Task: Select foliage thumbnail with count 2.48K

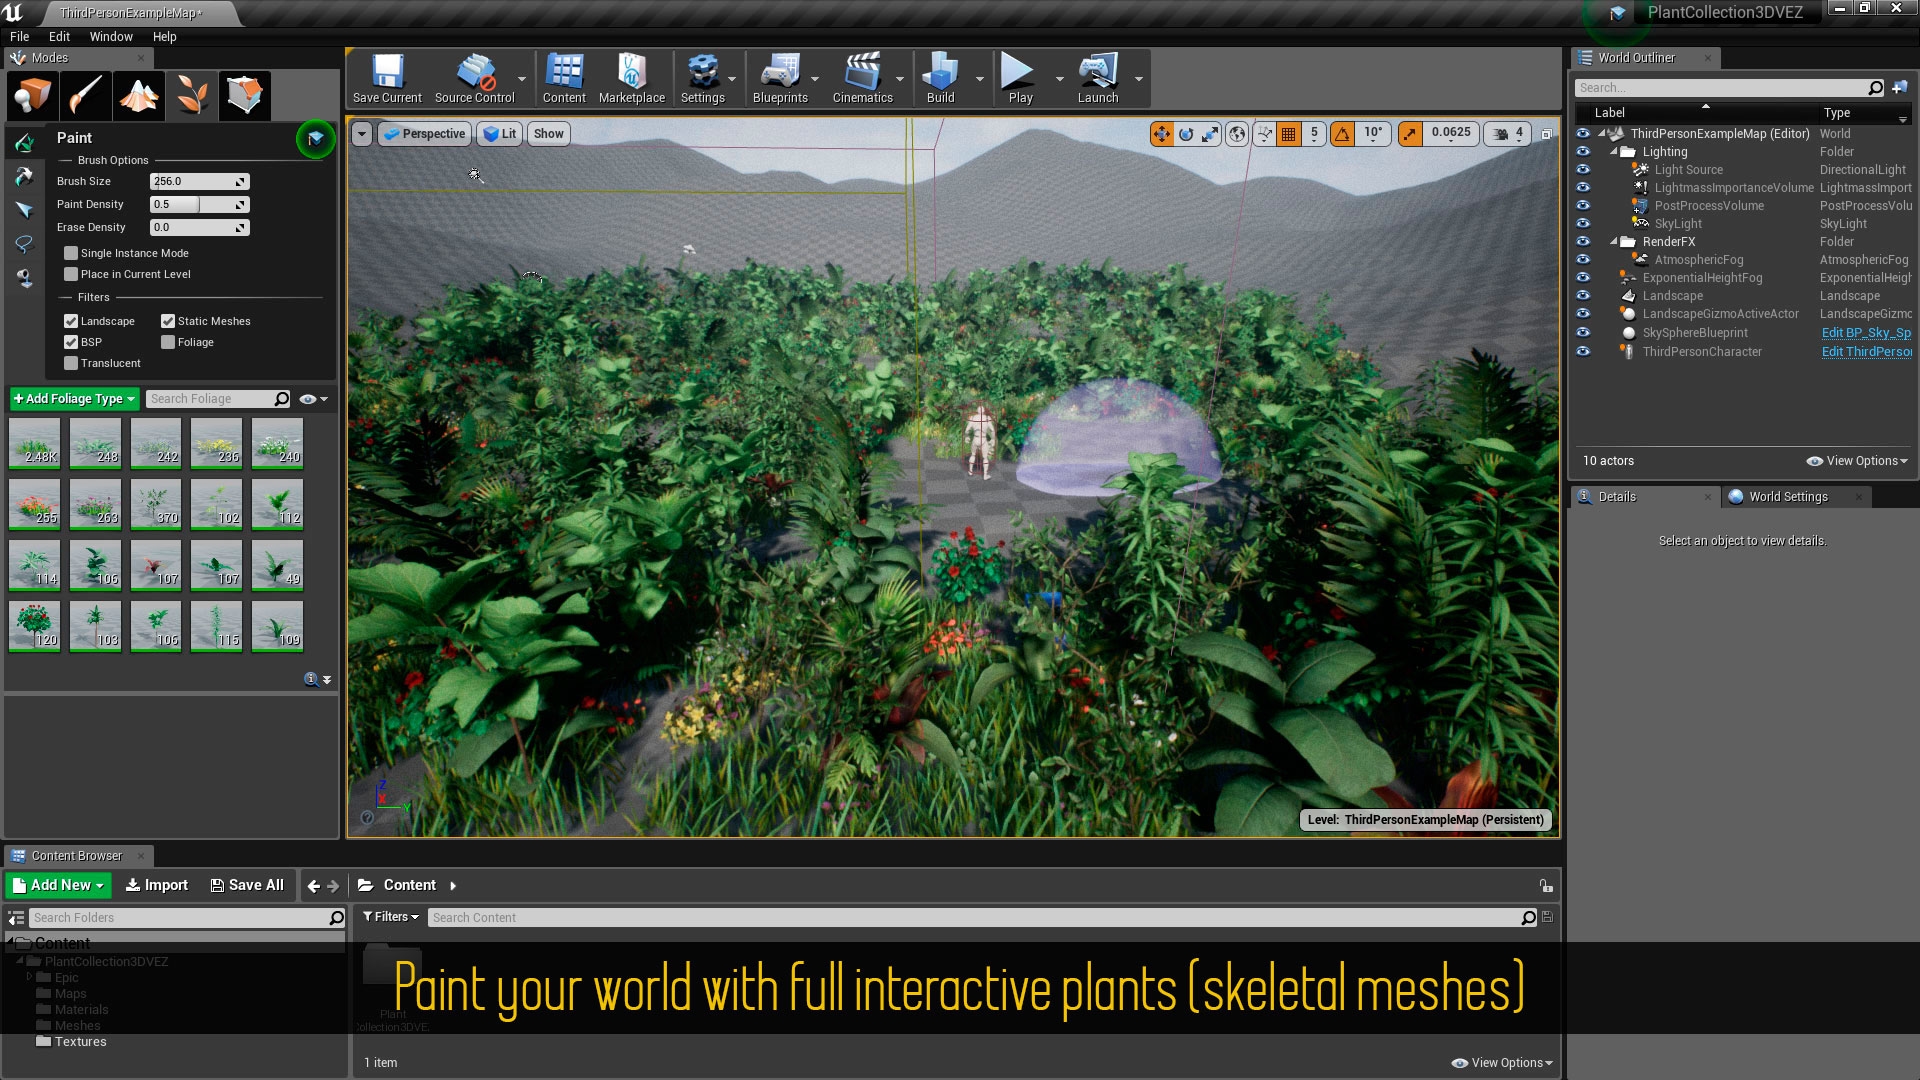Action: [35, 443]
